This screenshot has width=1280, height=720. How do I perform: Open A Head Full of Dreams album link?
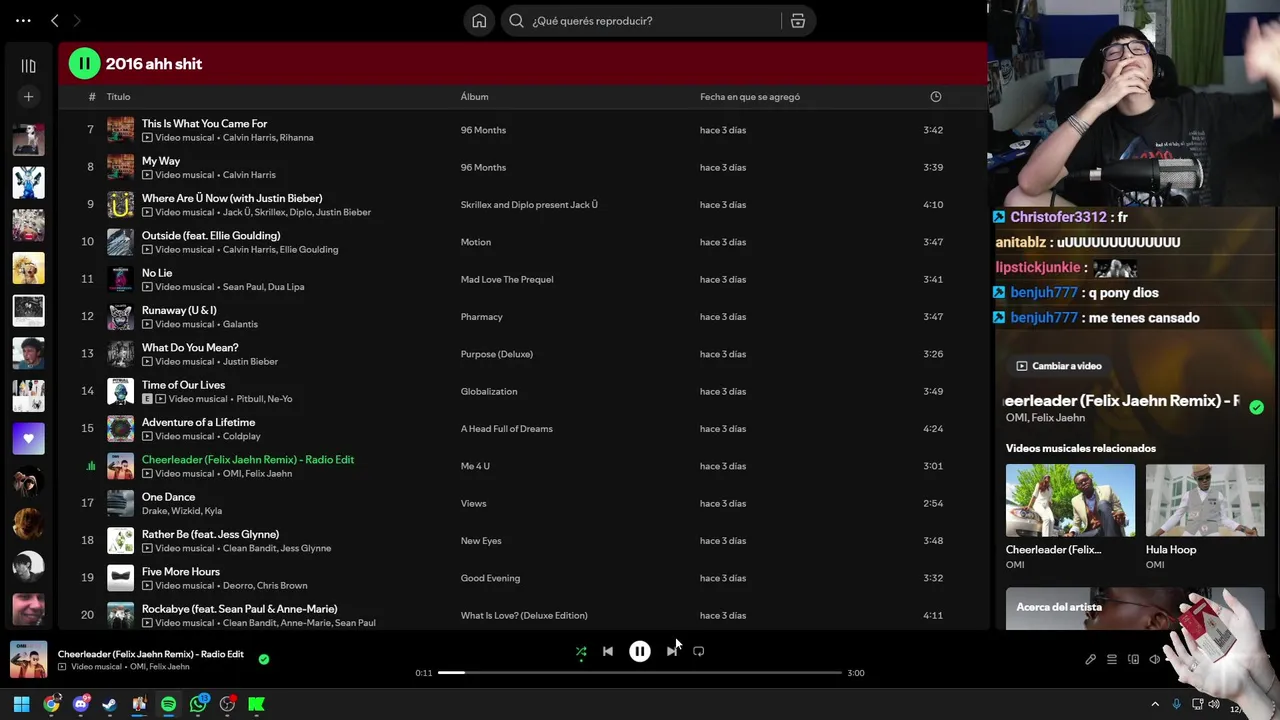tap(506, 429)
